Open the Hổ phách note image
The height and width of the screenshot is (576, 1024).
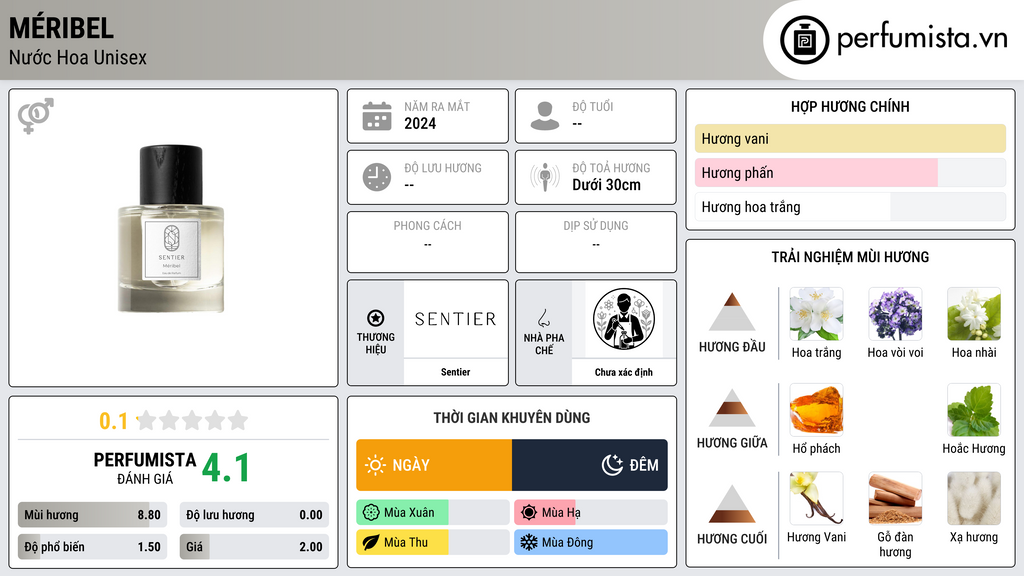point(816,410)
